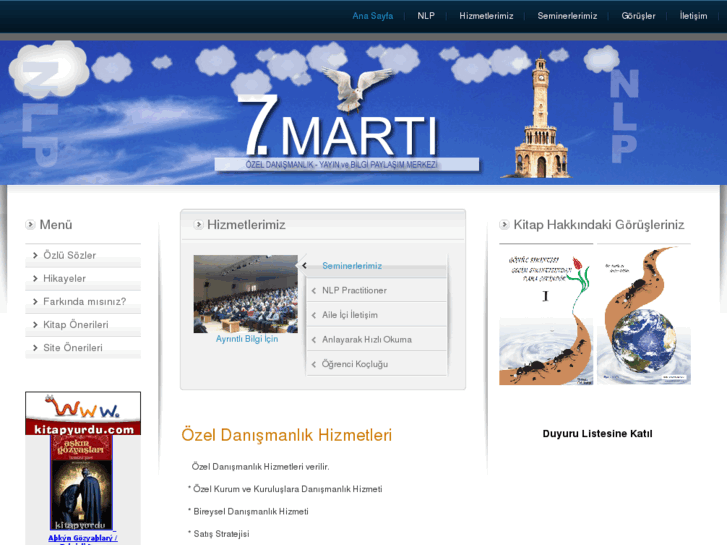Click the arrow icon beside Anlayarak Hızlı Okuma
Screen dimensions: 727x545
click(x=314, y=340)
